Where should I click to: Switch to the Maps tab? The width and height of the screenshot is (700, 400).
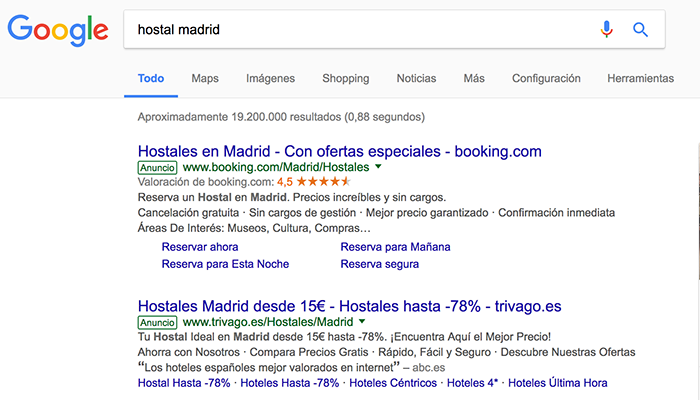[205, 78]
